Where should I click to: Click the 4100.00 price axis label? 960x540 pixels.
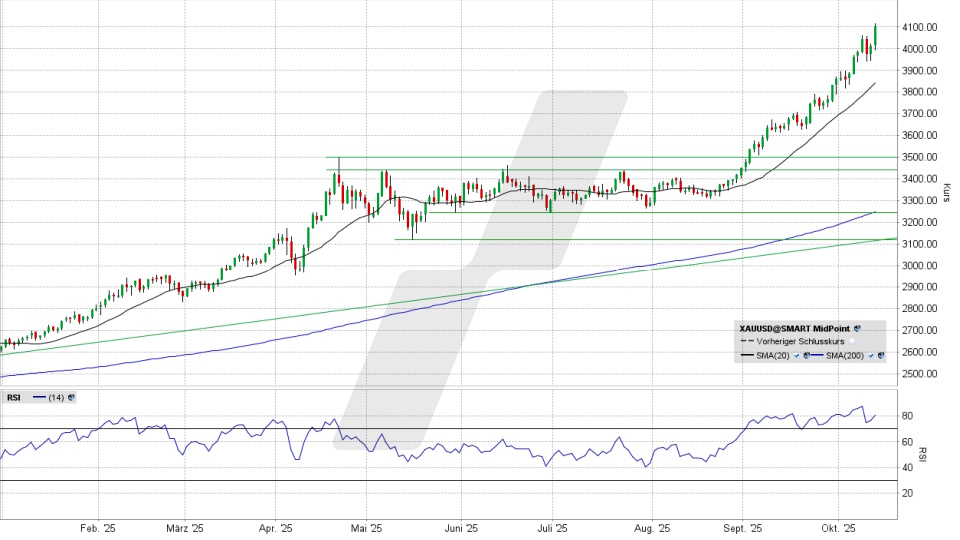[921, 27]
